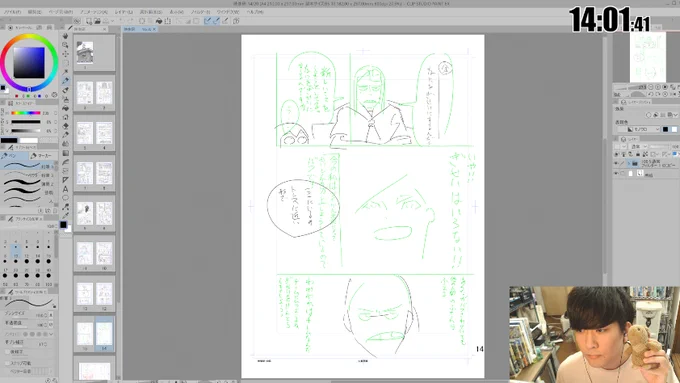This screenshot has height=383, width=680.
Task: Click the layer opacity slider
Action: pos(659,147)
